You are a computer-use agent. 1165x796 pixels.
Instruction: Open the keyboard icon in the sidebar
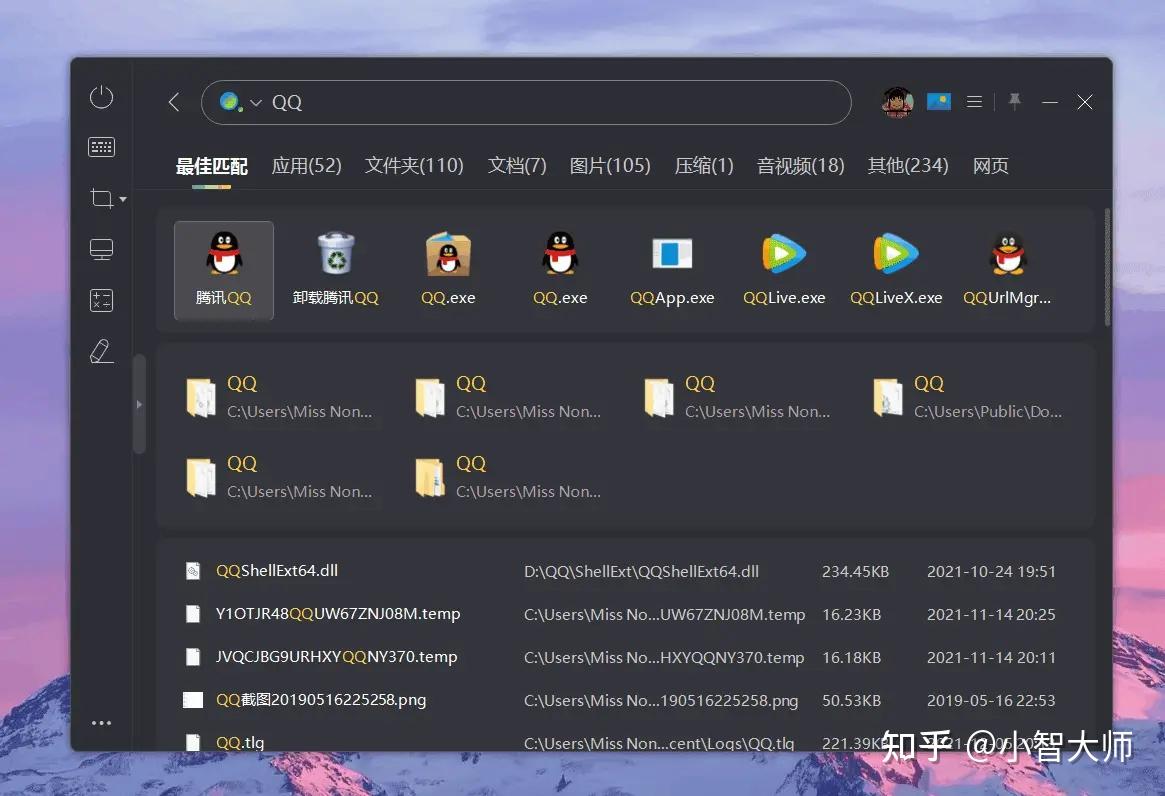tap(101, 147)
